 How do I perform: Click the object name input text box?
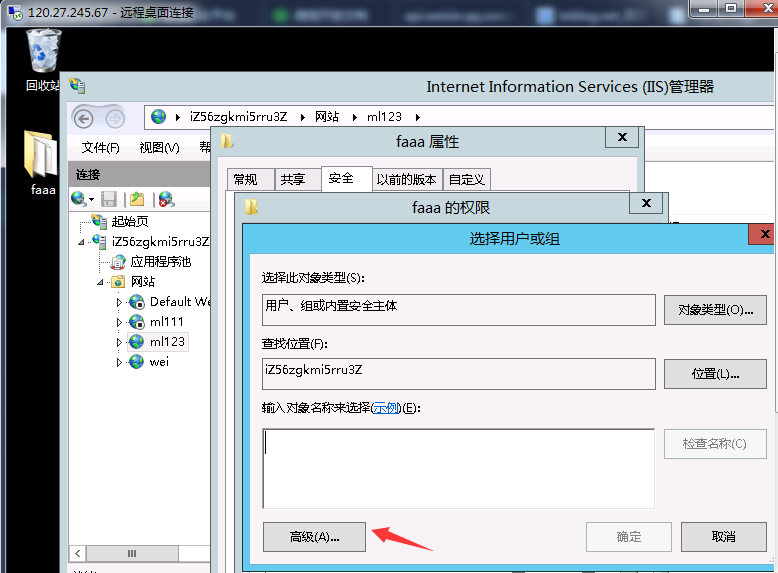(x=458, y=468)
